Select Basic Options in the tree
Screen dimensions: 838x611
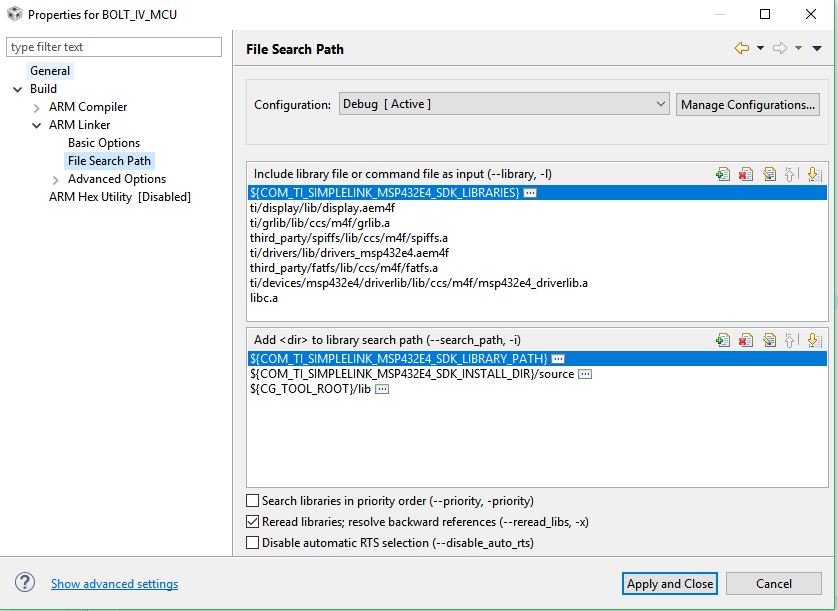[x=104, y=143]
